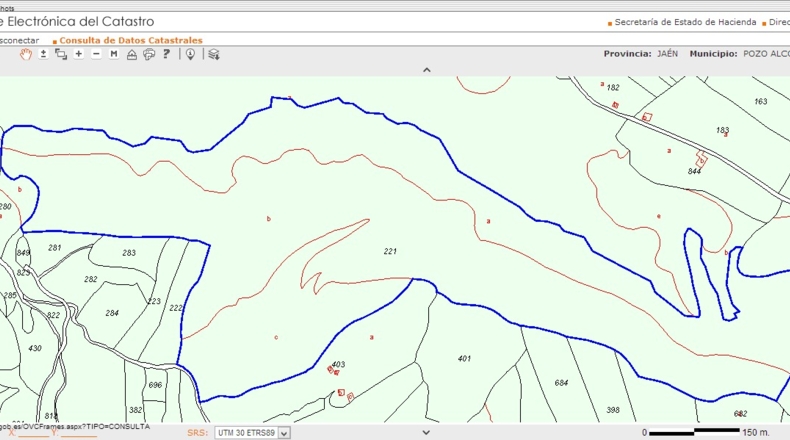Click parcel 221 on the map
The width and height of the screenshot is (790, 440).
point(390,251)
